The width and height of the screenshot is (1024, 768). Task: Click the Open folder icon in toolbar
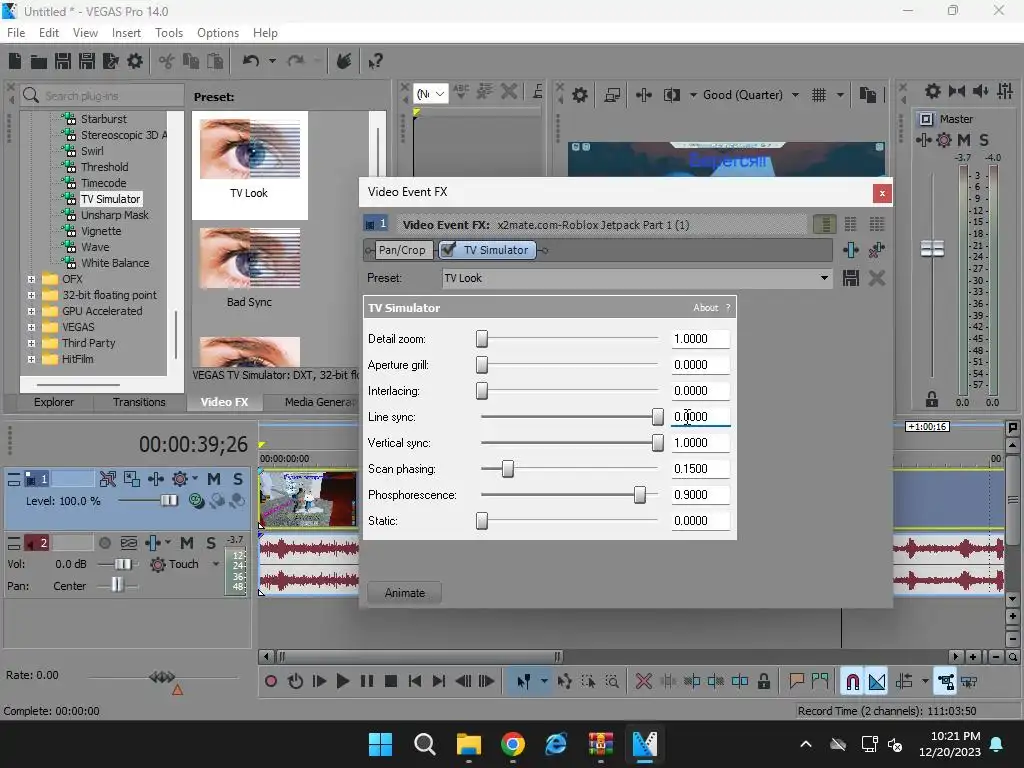click(39, 61)
